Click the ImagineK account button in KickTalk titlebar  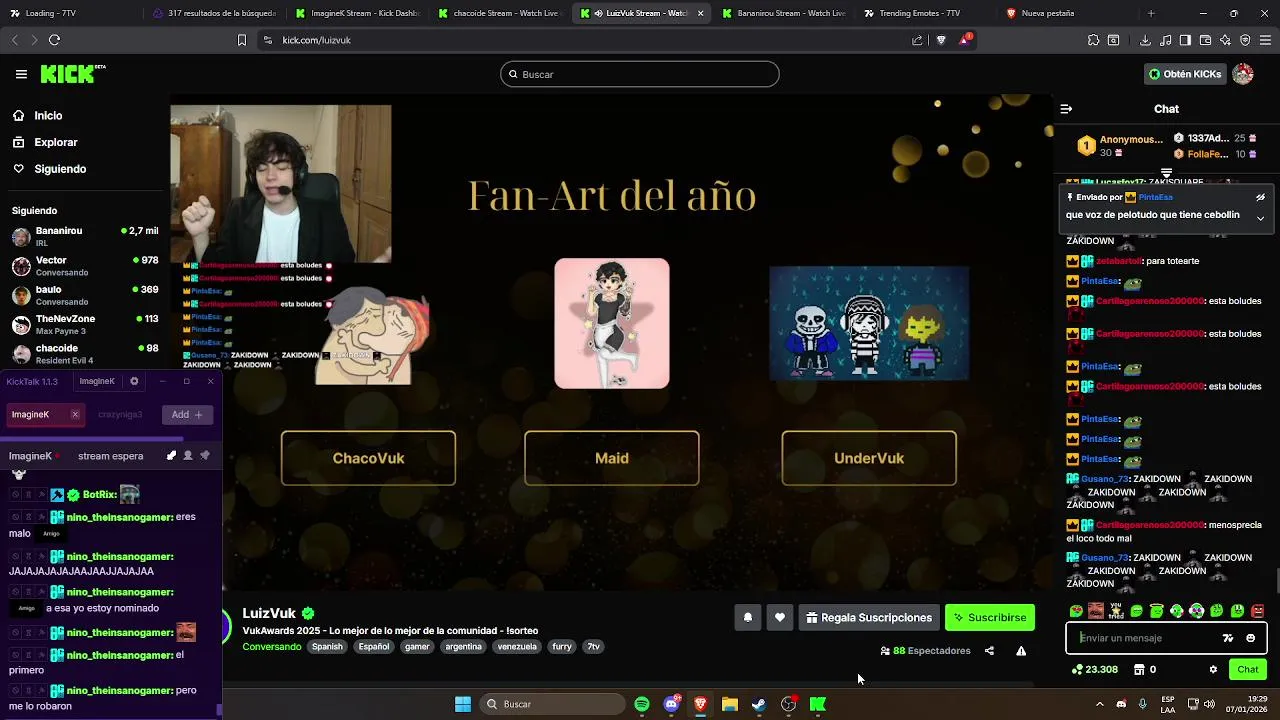coord(97,381)
